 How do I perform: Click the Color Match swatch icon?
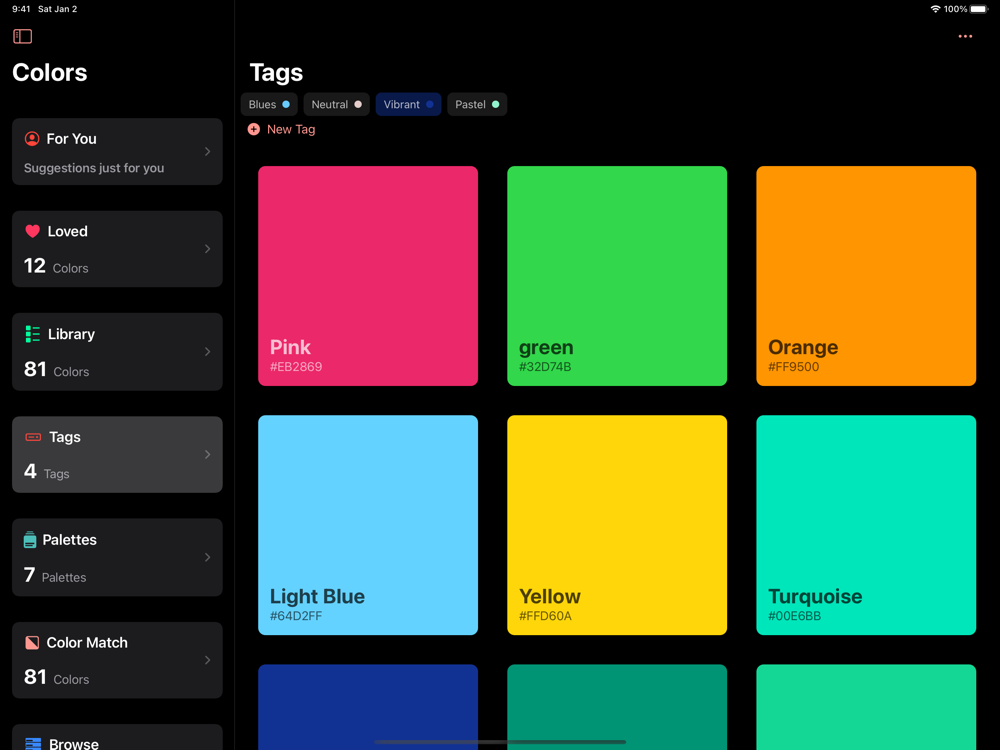[32, 642]
